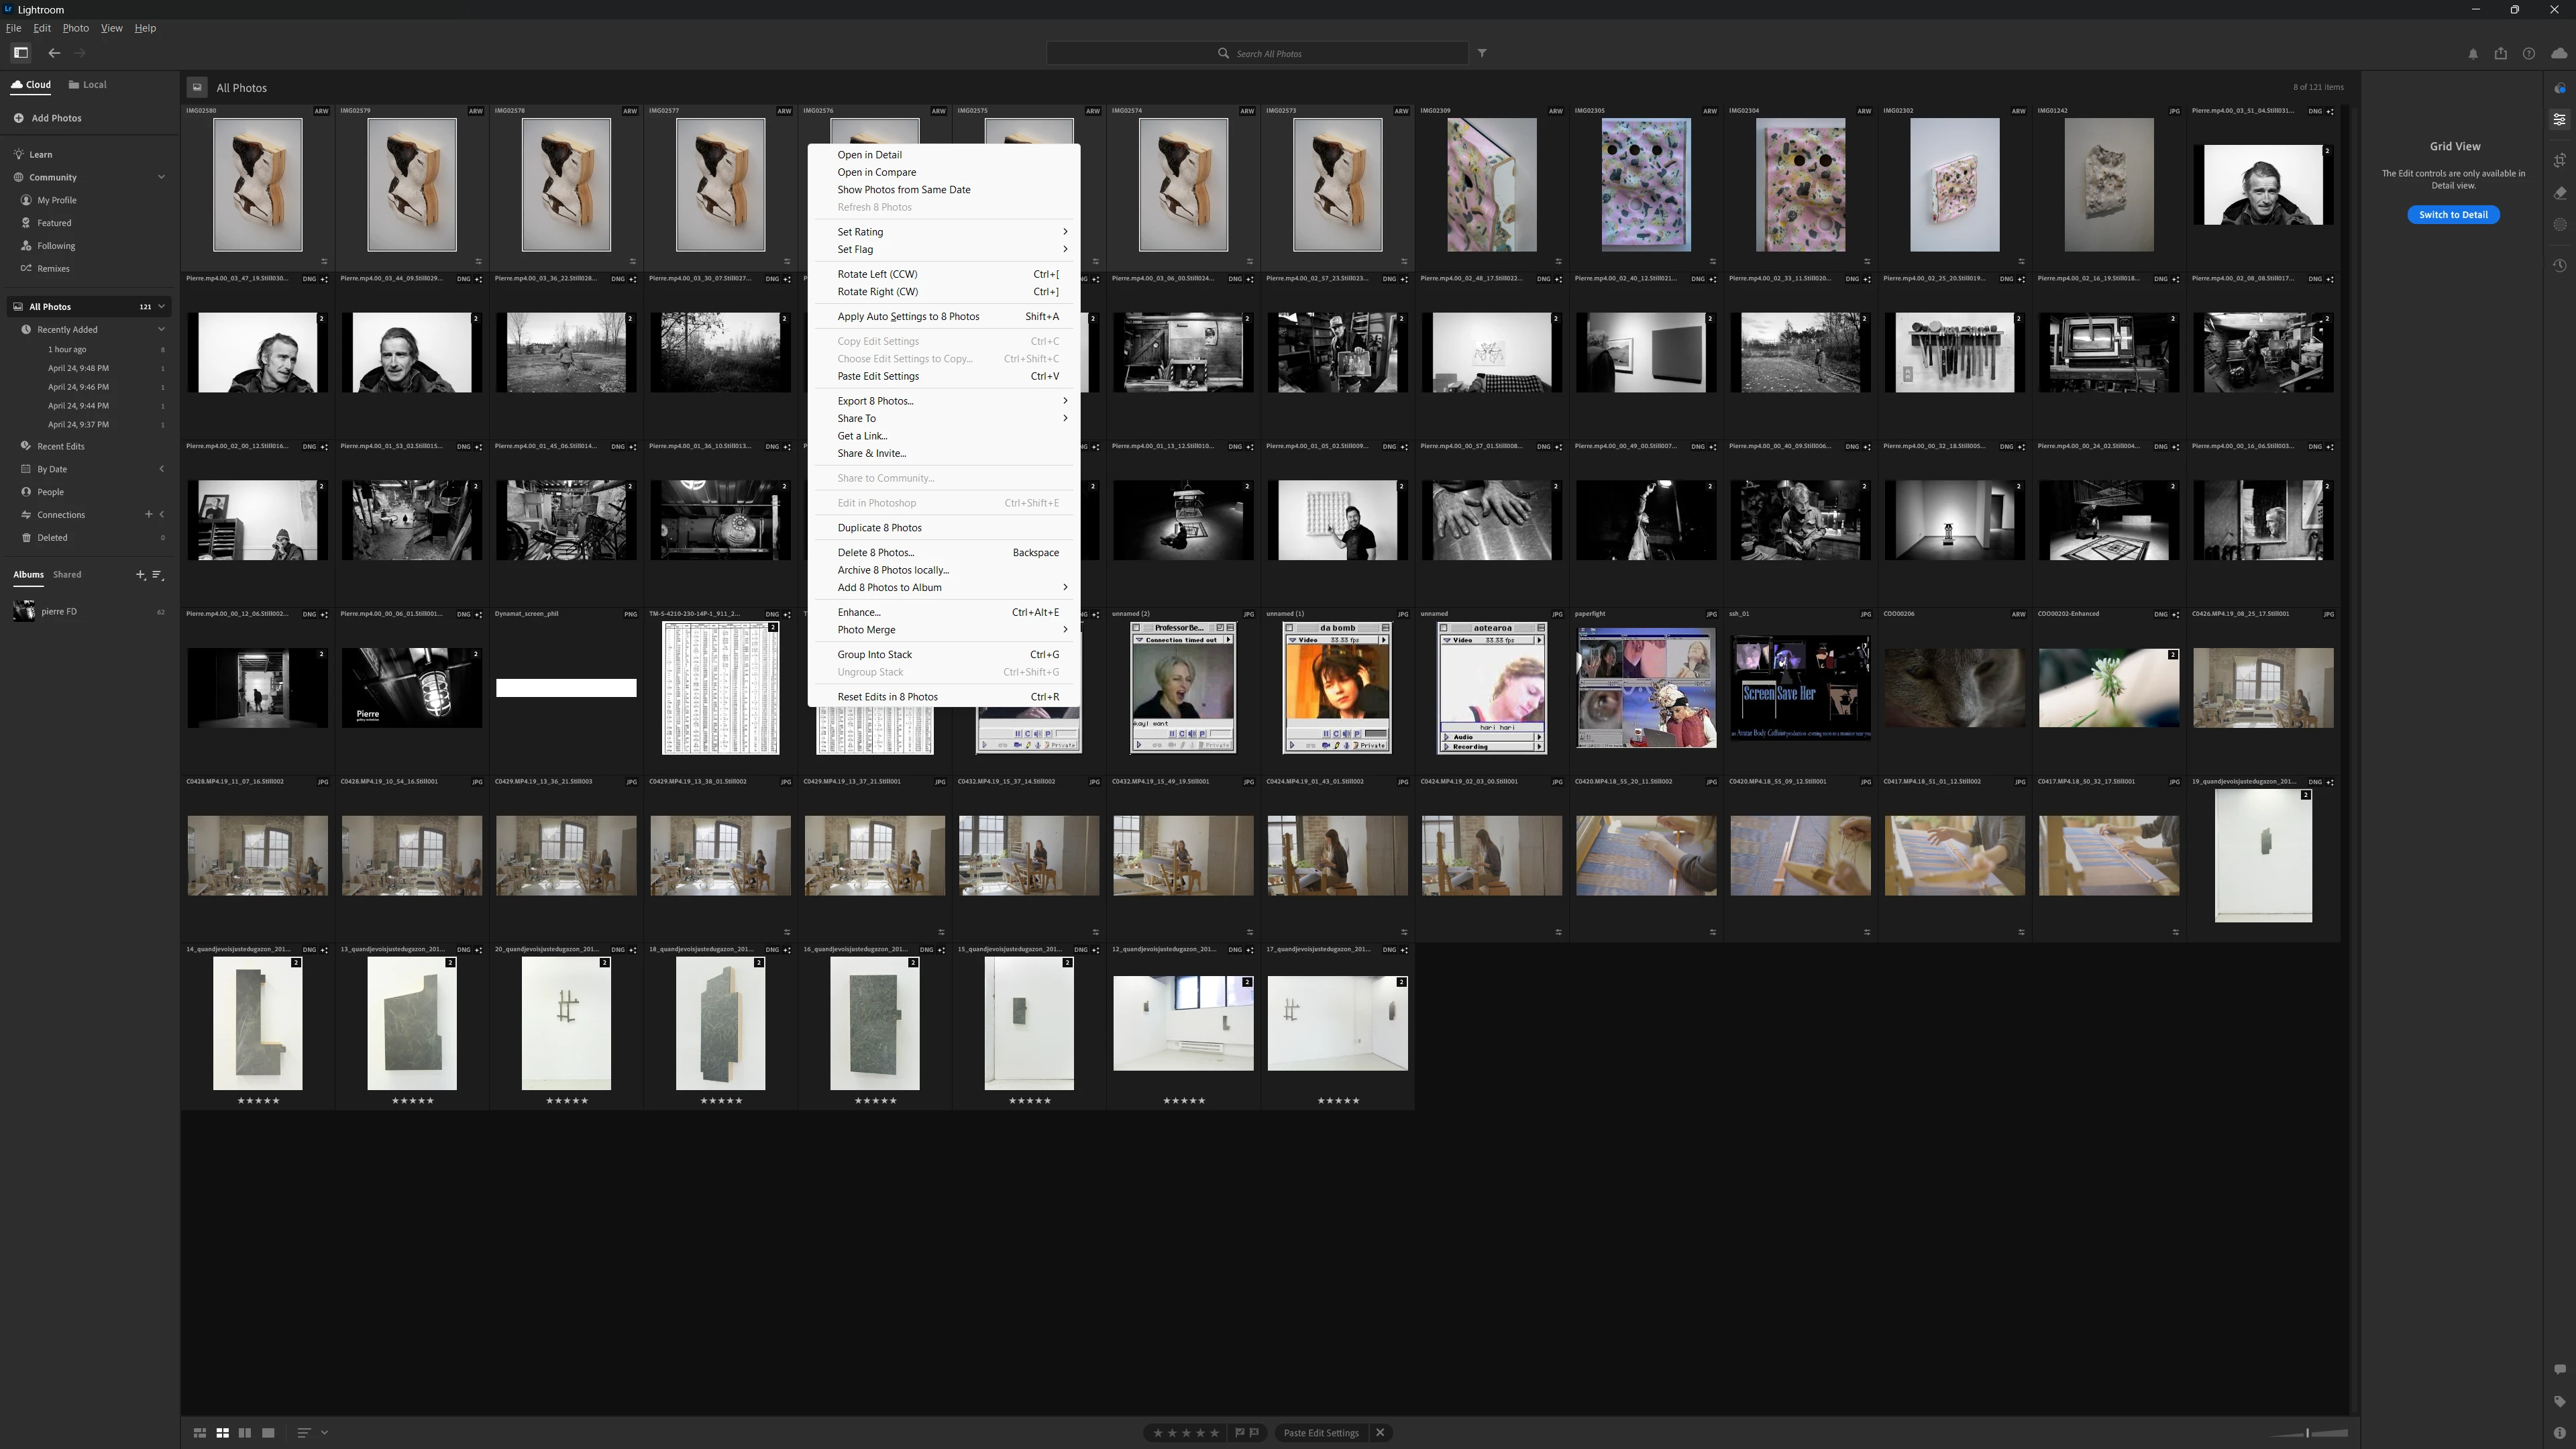Open the Versions history icon

(x=2559, y=266)
